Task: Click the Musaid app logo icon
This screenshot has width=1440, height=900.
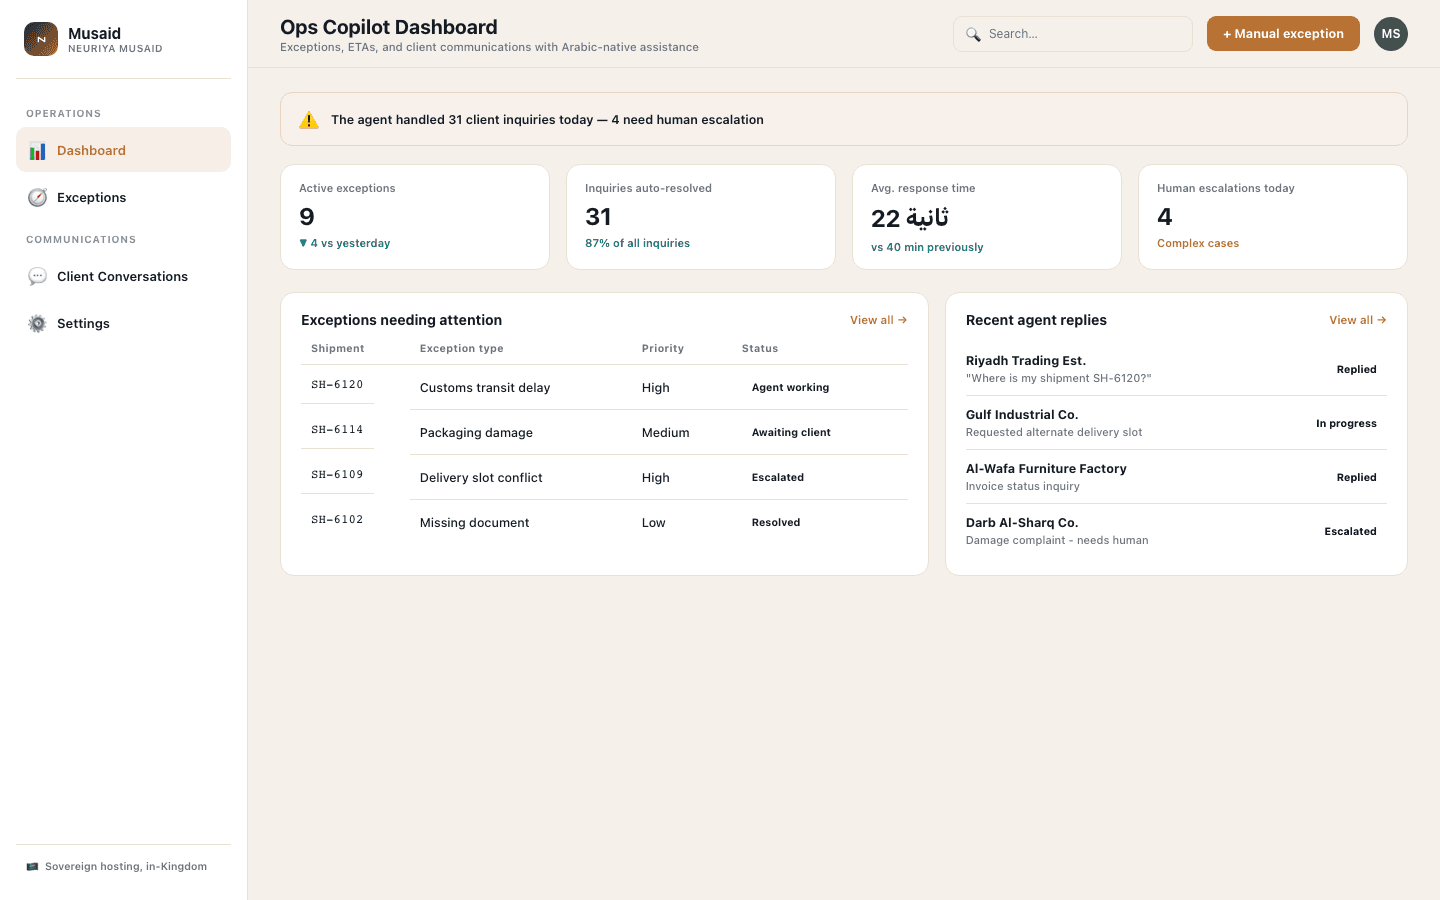Action: pos(41,39)
